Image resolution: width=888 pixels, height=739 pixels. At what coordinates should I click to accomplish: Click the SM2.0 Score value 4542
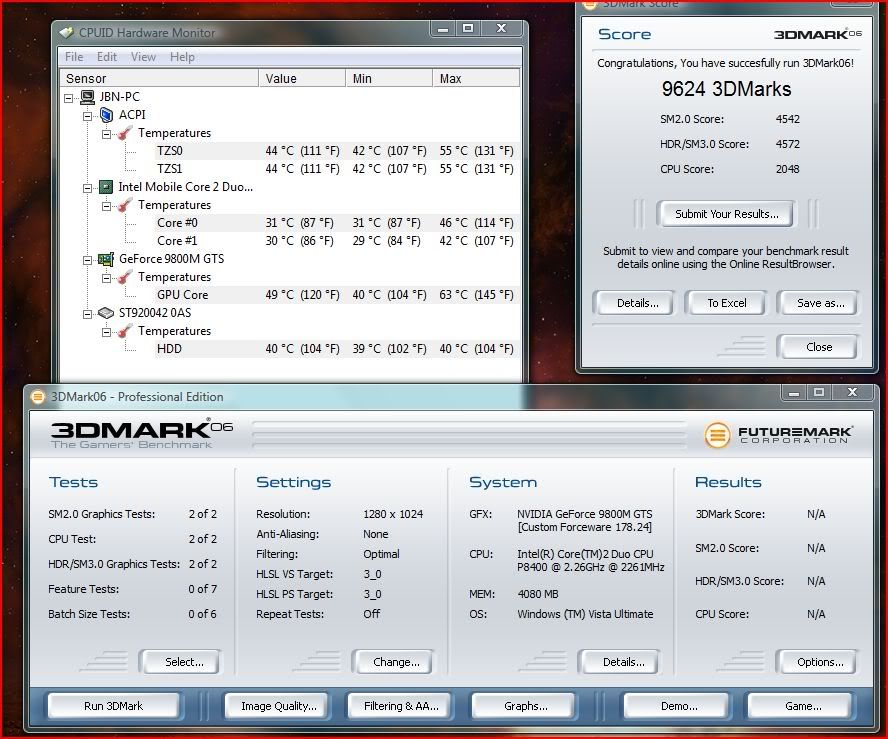[x=788, y=119]
